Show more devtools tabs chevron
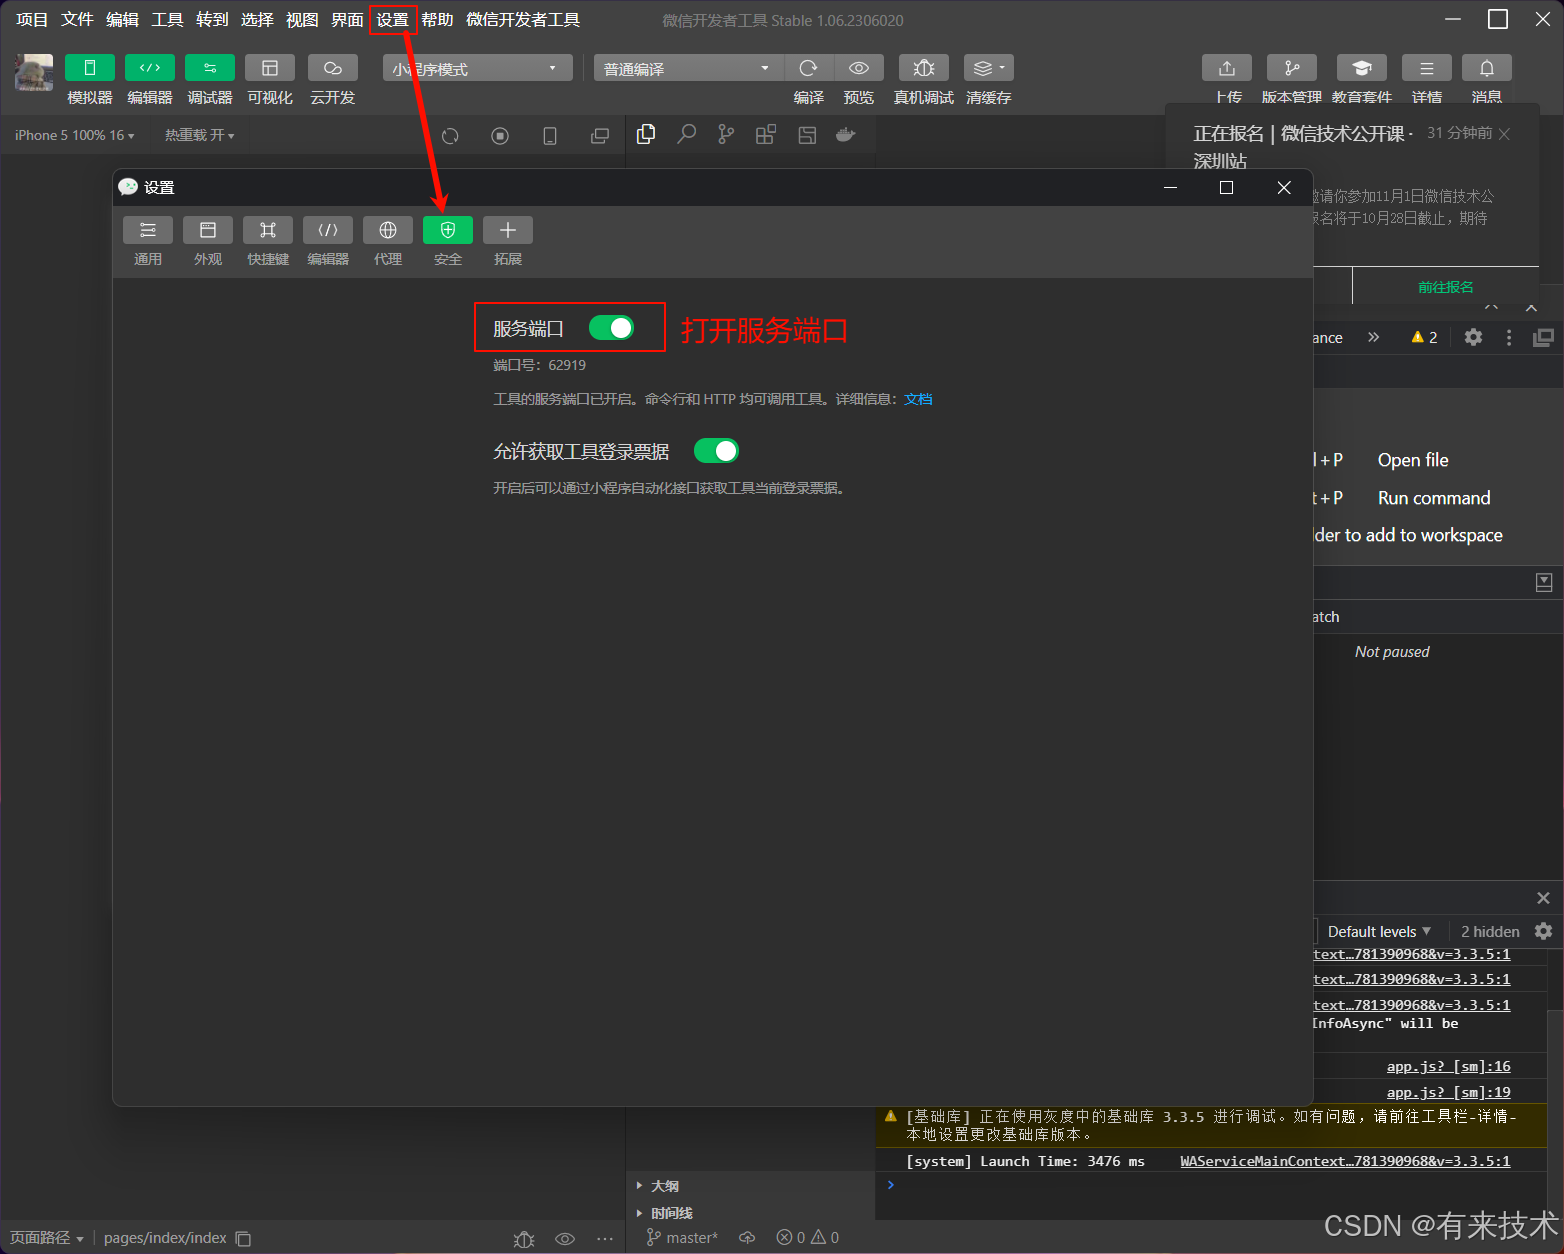 pos(1374,337)
